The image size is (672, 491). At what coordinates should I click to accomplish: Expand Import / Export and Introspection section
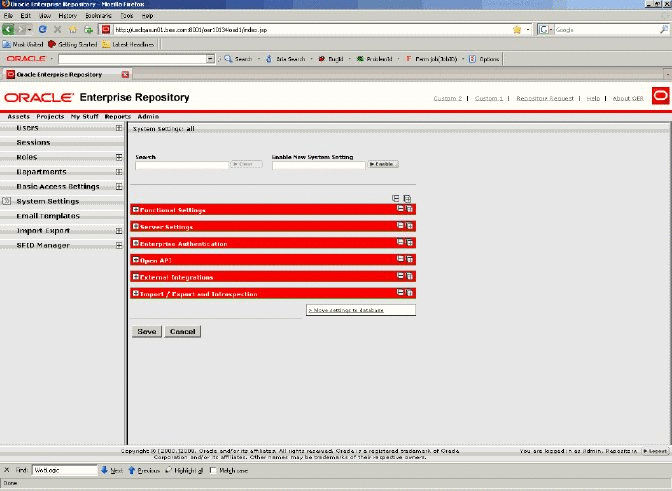[136, 293]
